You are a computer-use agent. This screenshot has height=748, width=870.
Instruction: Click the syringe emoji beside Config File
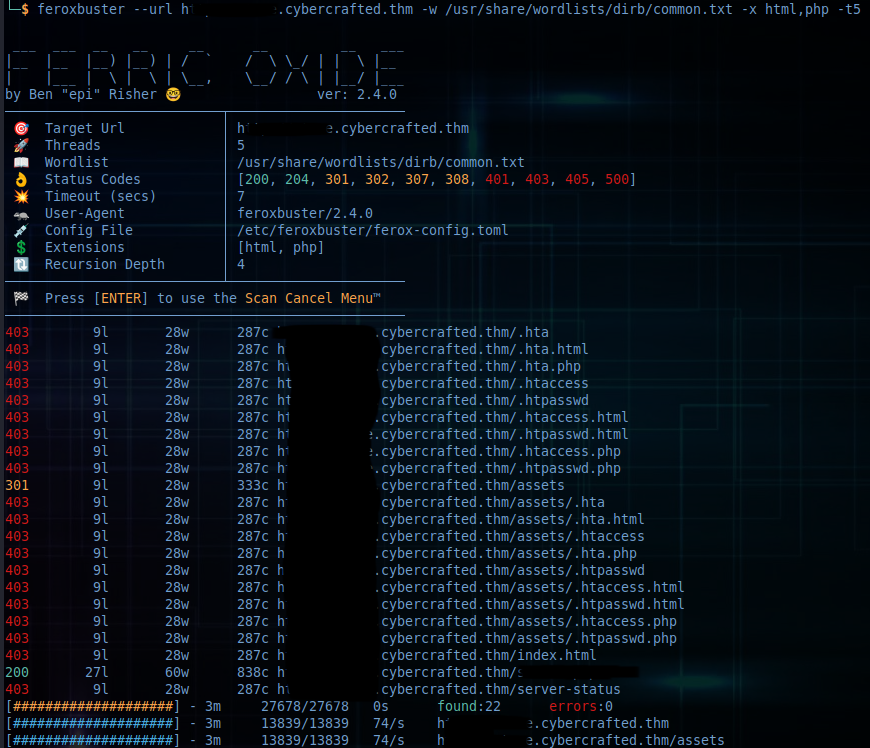pyautogui.click(x=21, y=230)
